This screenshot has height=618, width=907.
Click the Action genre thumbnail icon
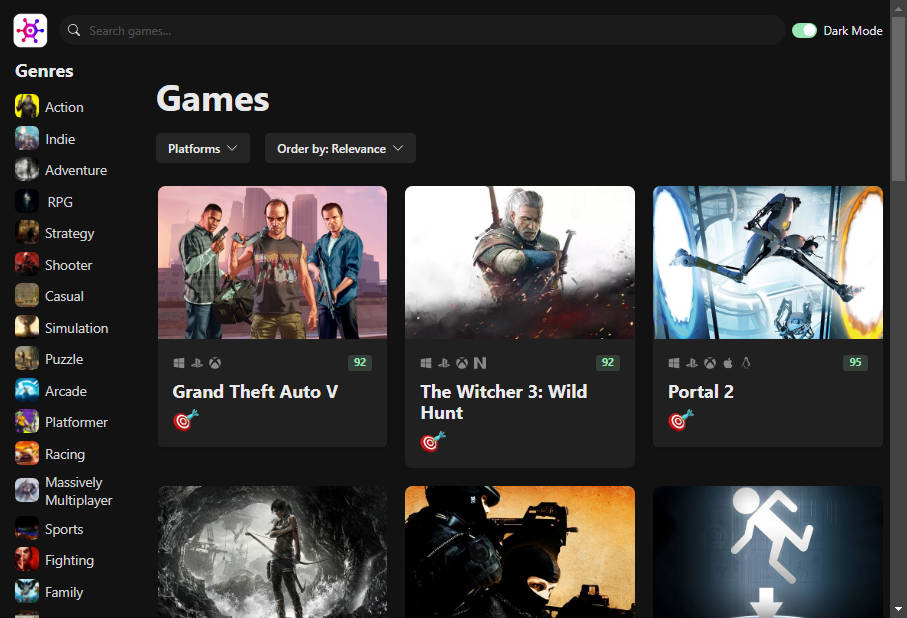(x=27, y=106)
